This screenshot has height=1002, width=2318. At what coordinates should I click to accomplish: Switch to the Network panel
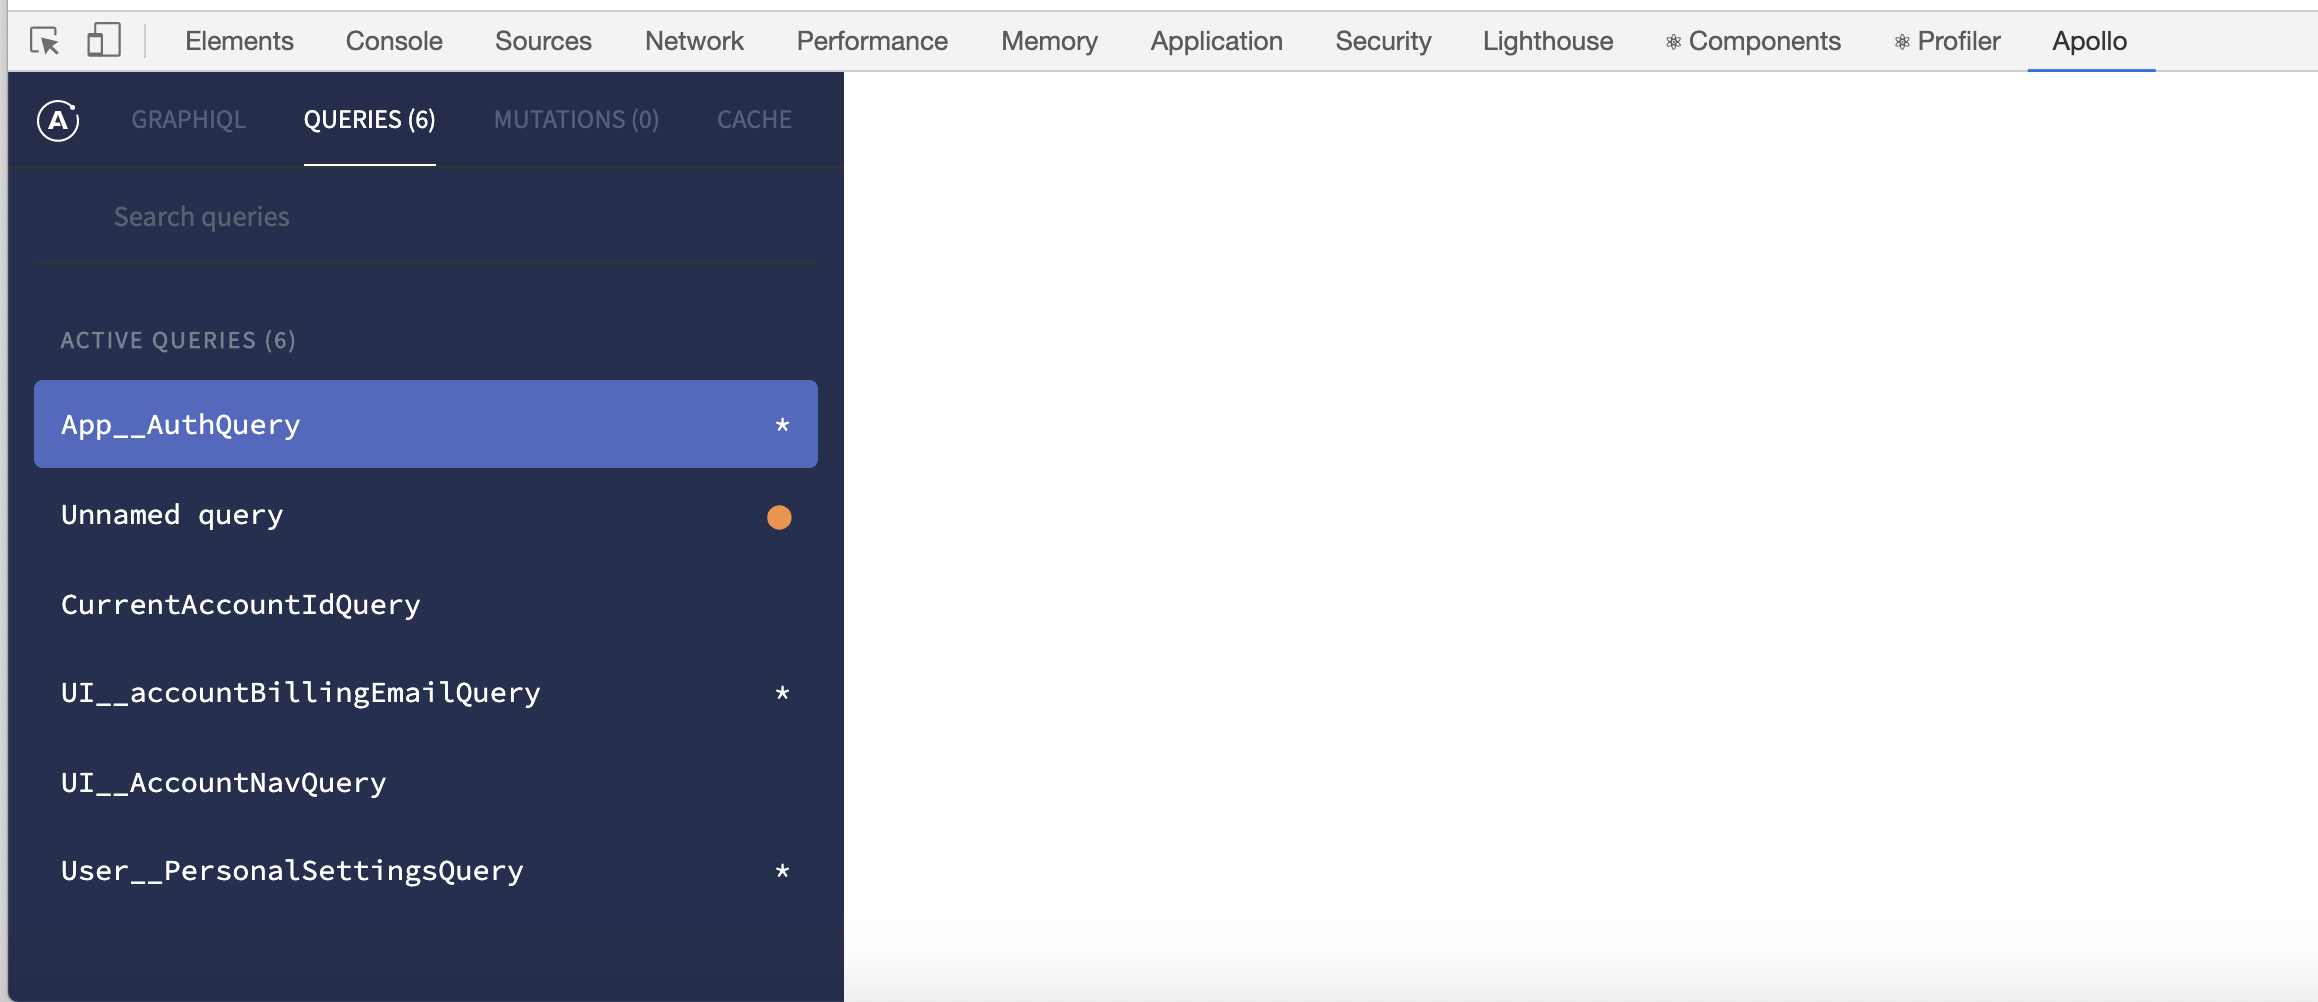click(x=693, y=41)
